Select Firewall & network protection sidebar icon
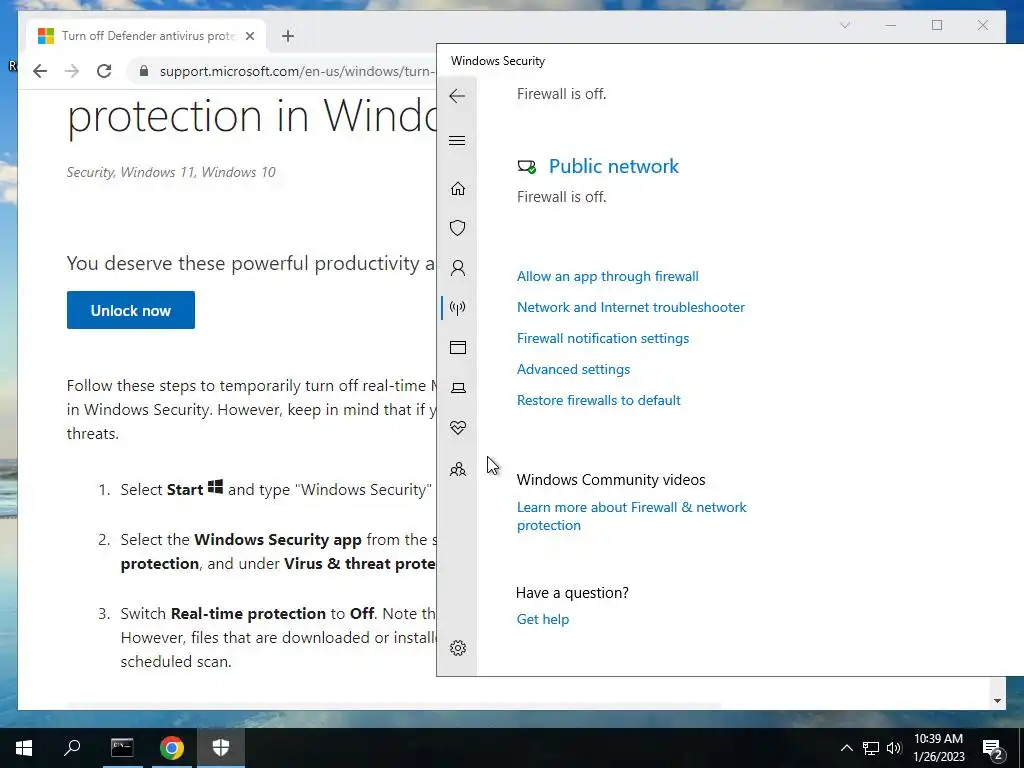1024x768 pixels. (x=458, y=308)
